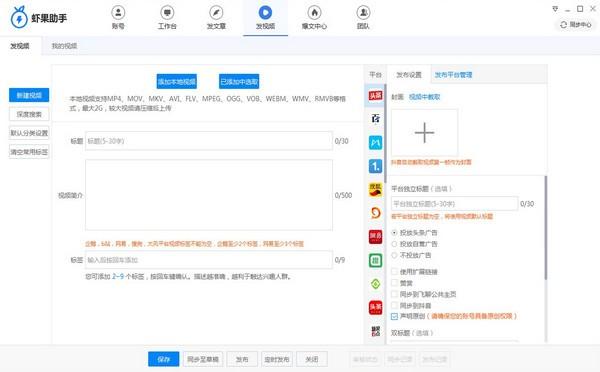Click the 发布 button in bottom bar

(242, 359)
